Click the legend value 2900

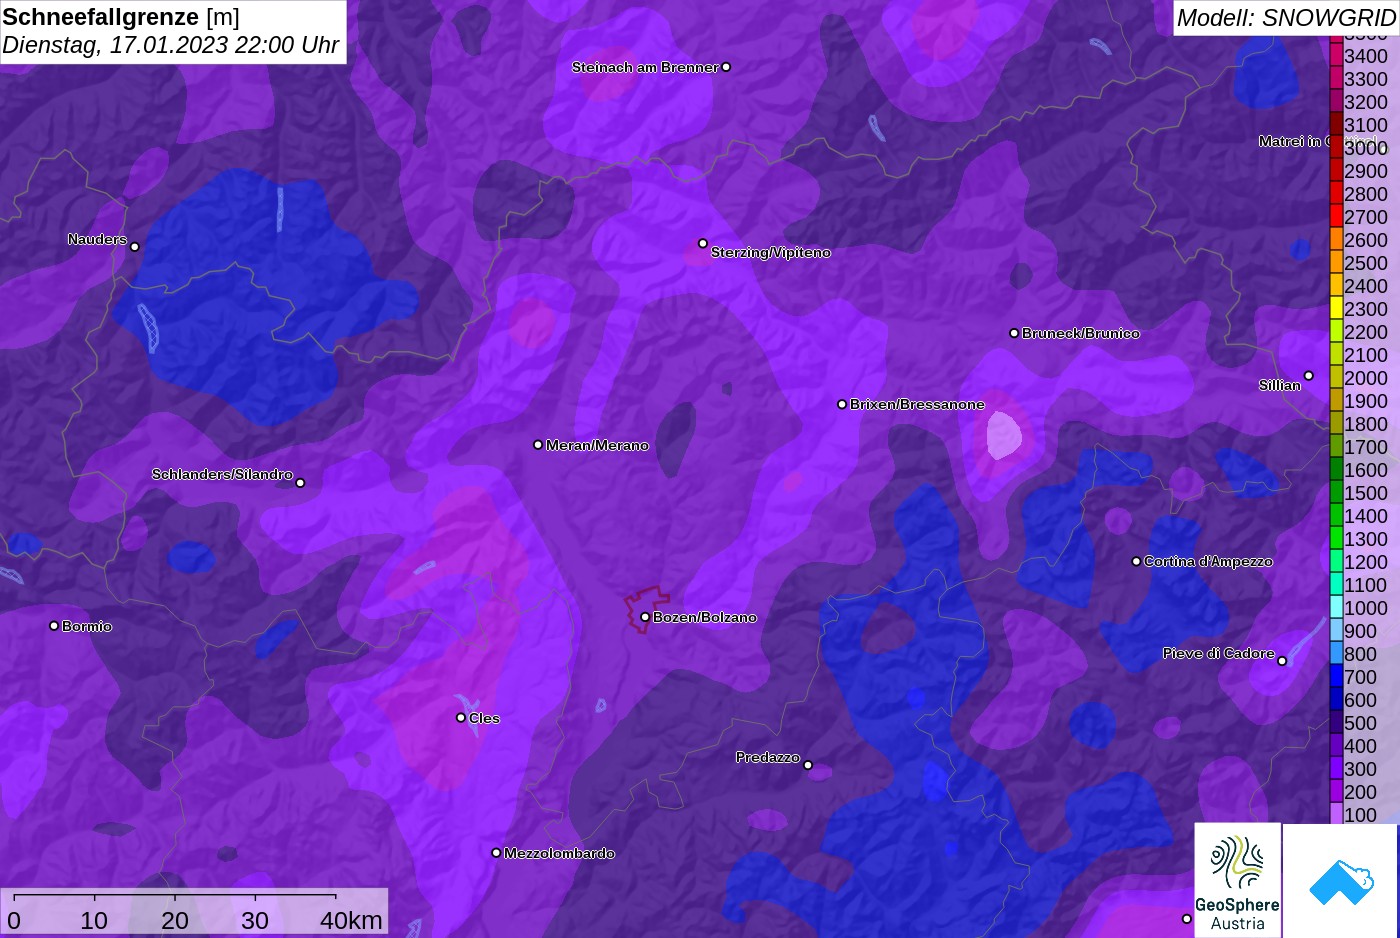tap(1366, 171)
